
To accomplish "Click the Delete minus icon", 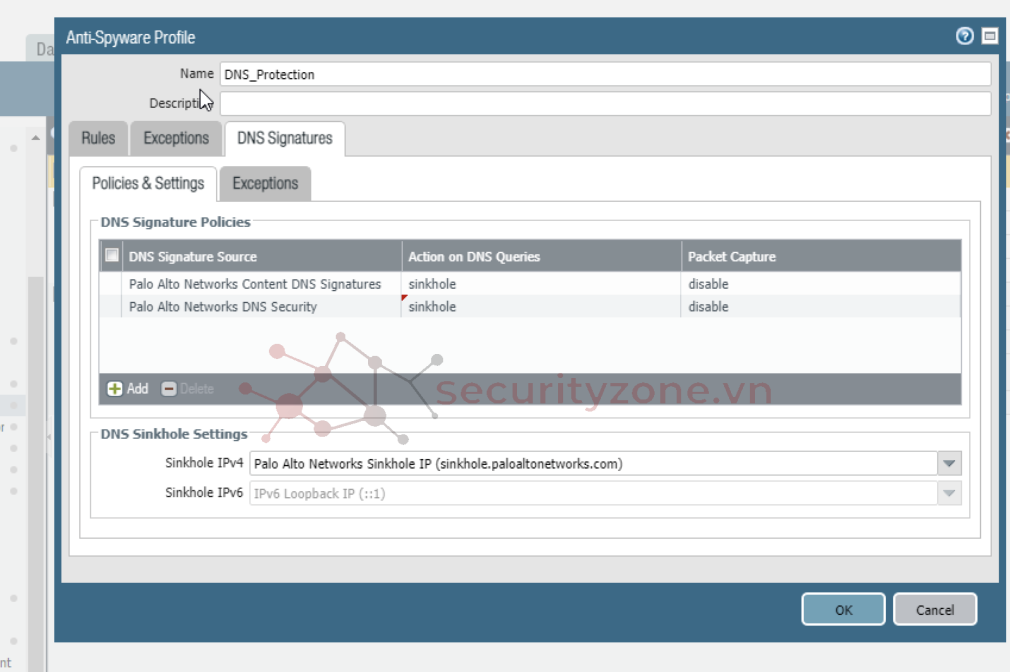I will point(169,389).
